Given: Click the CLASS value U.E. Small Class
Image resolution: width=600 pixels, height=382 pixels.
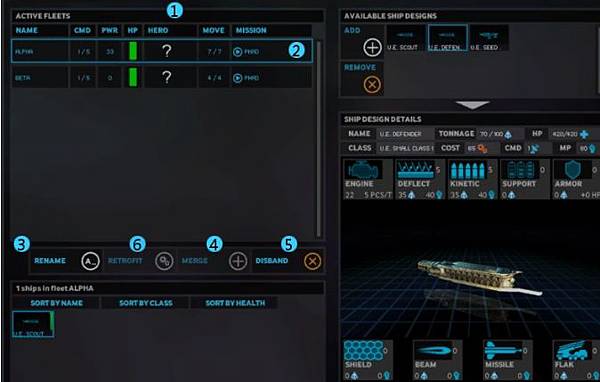Looking at the screenshot, I should coord(406,148).
